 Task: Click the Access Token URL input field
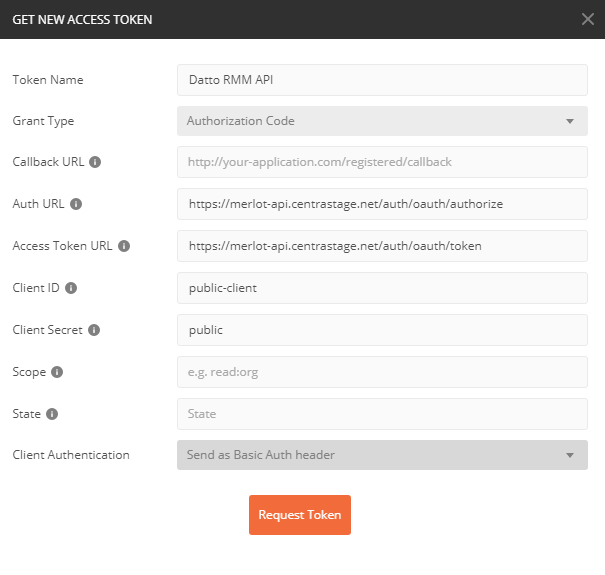(x=382, y=246)
